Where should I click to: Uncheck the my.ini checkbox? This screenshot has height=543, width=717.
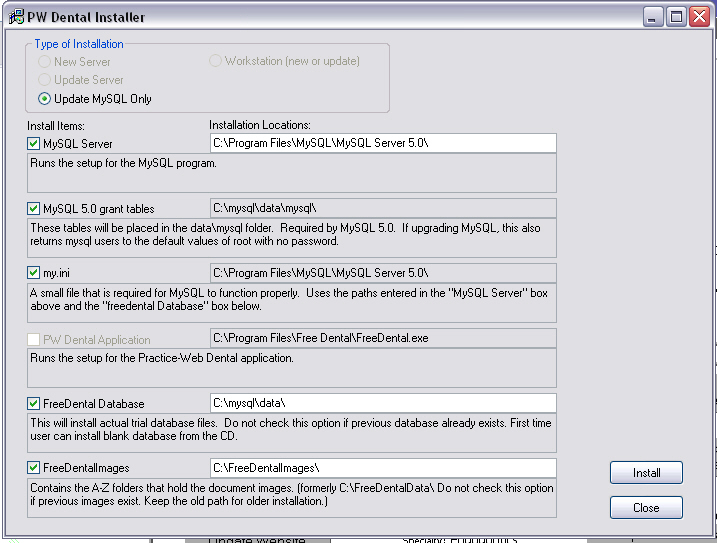(34, 273)
